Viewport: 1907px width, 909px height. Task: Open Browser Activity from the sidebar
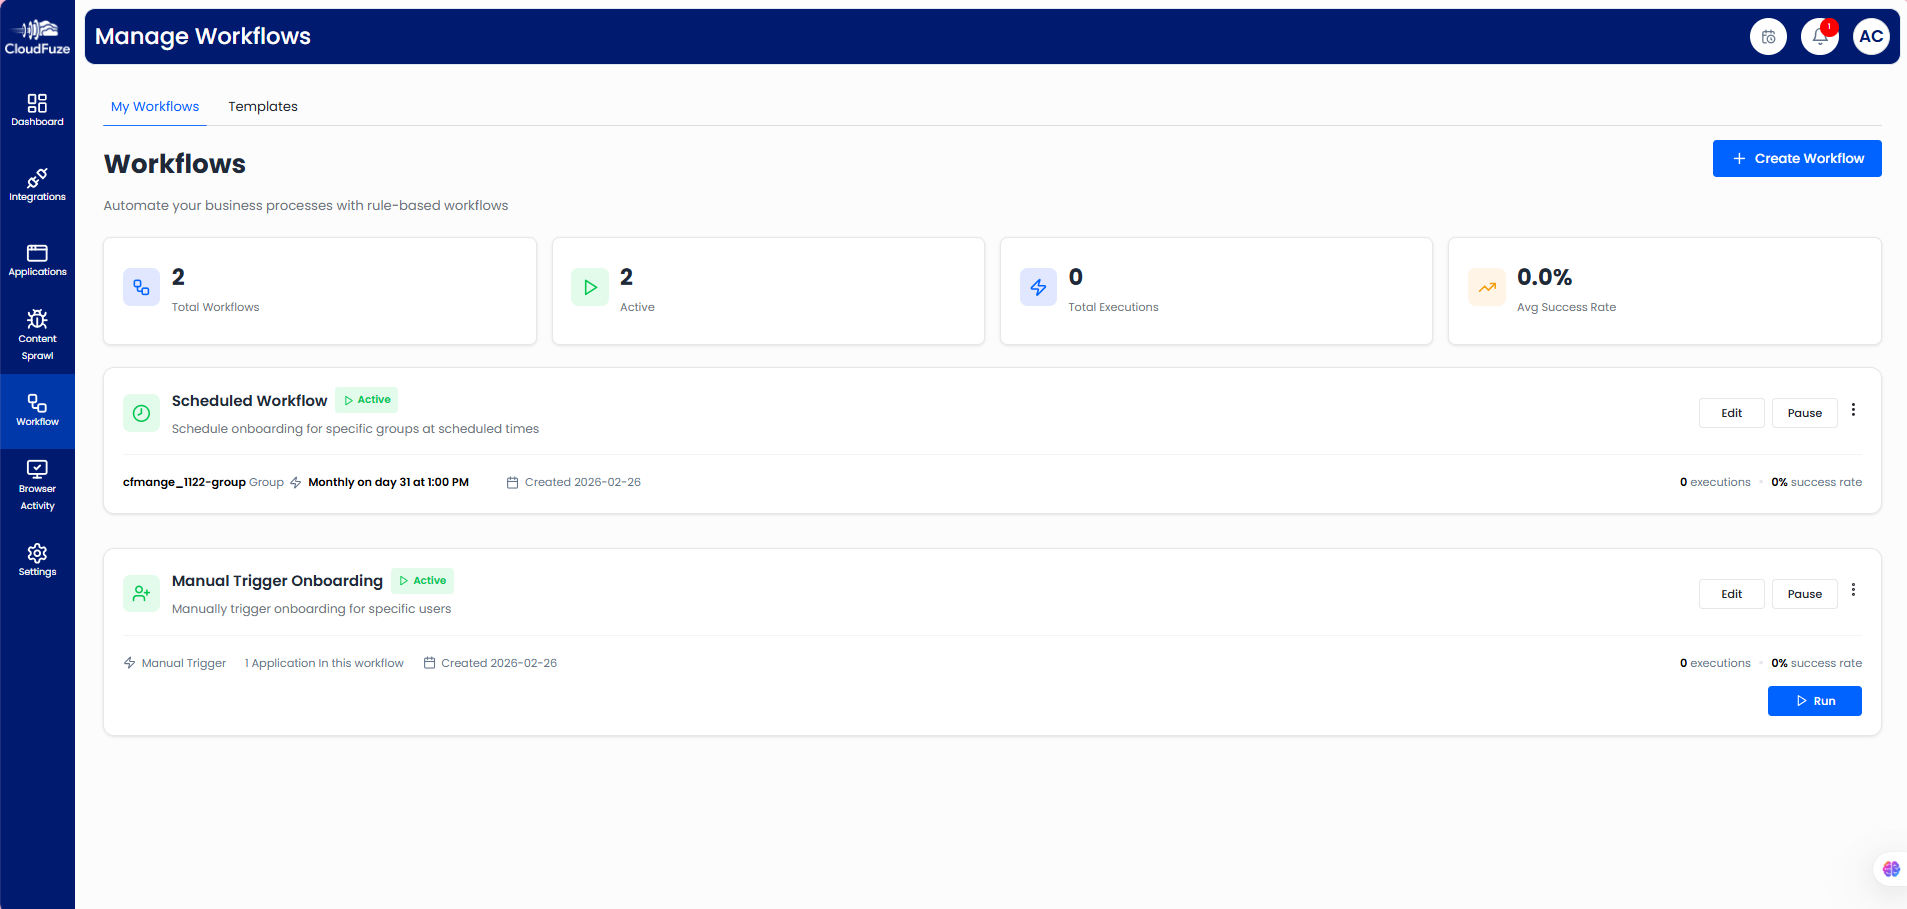pos(37,484)
